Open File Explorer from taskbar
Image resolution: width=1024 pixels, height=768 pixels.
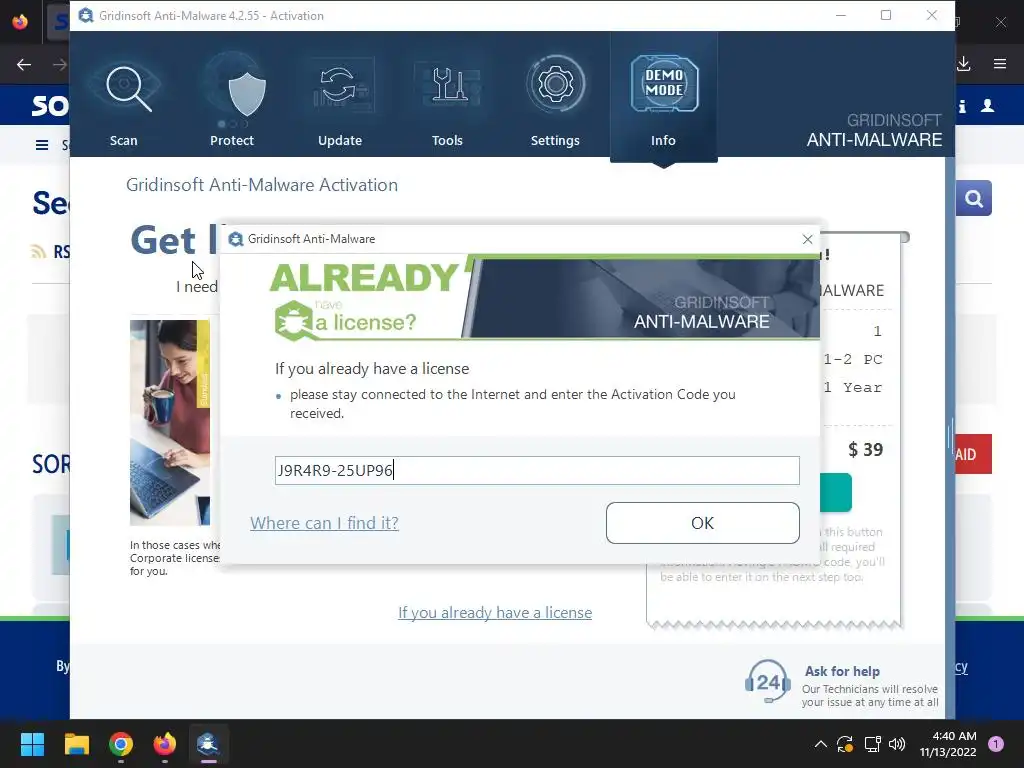[76, 744]
